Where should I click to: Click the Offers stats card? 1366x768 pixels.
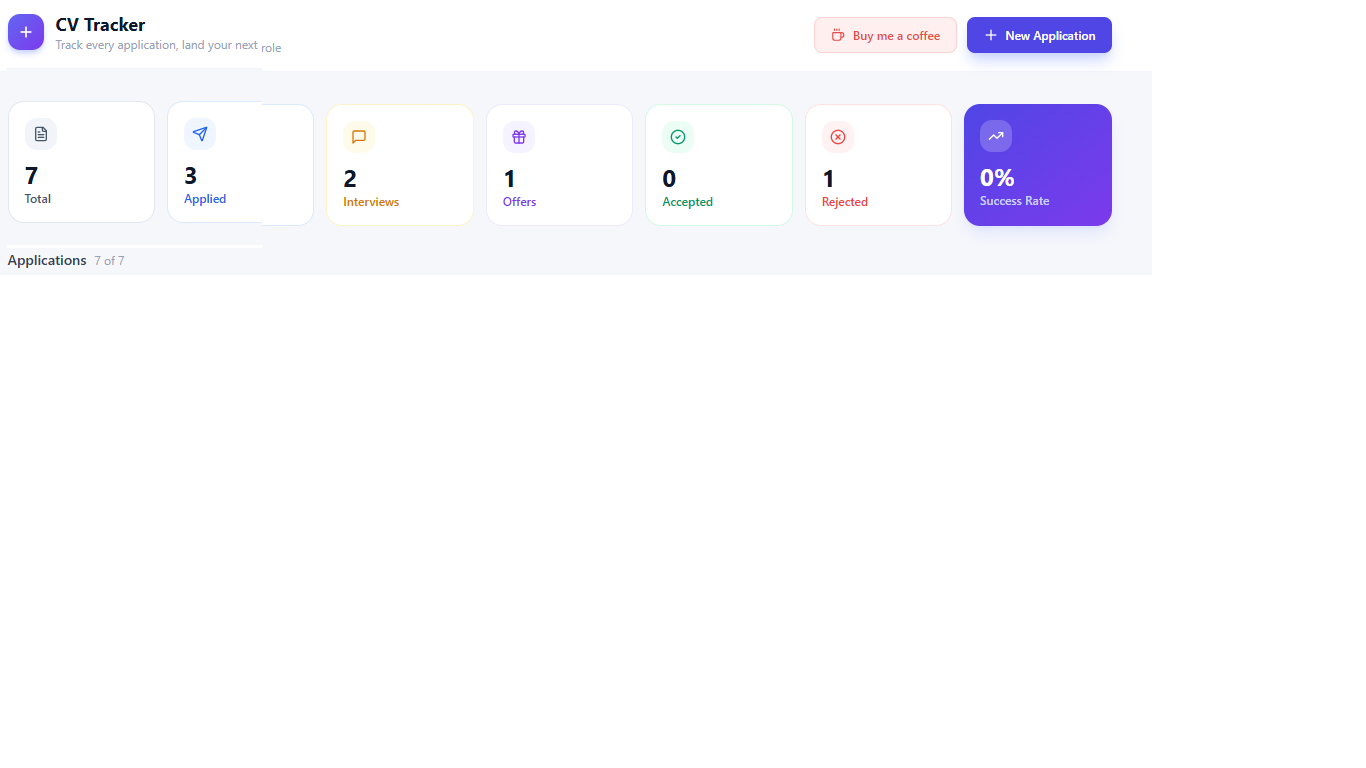pos(559,164)
